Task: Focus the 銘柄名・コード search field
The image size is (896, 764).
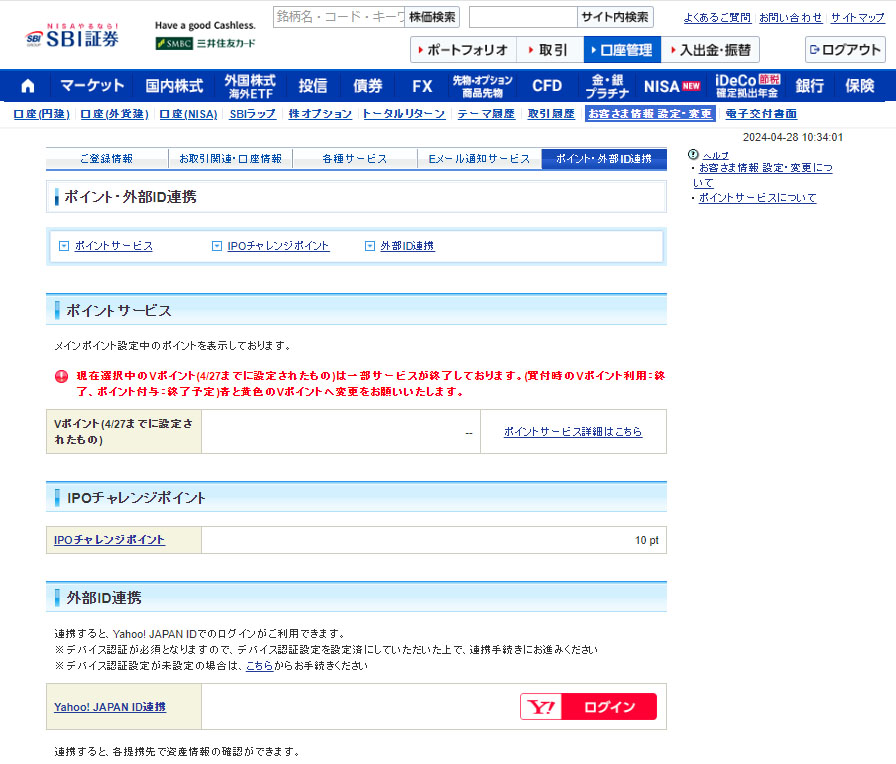Action: (x=338, y=17)
